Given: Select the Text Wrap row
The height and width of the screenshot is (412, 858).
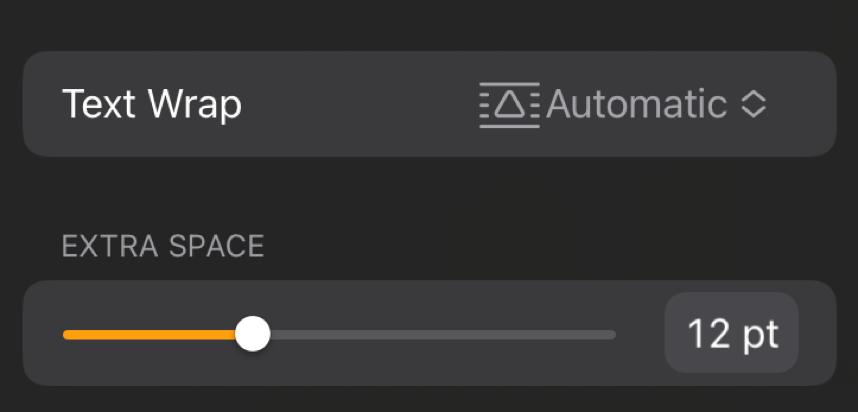Looking at the screenshot, I should (430, 104).
